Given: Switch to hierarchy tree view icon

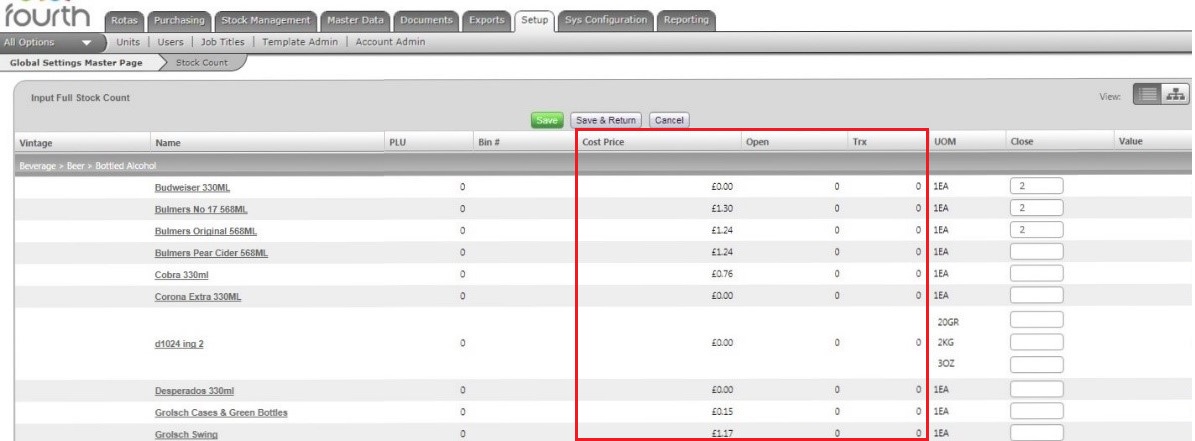Looking at the screenshot, I should [1175, 94].
